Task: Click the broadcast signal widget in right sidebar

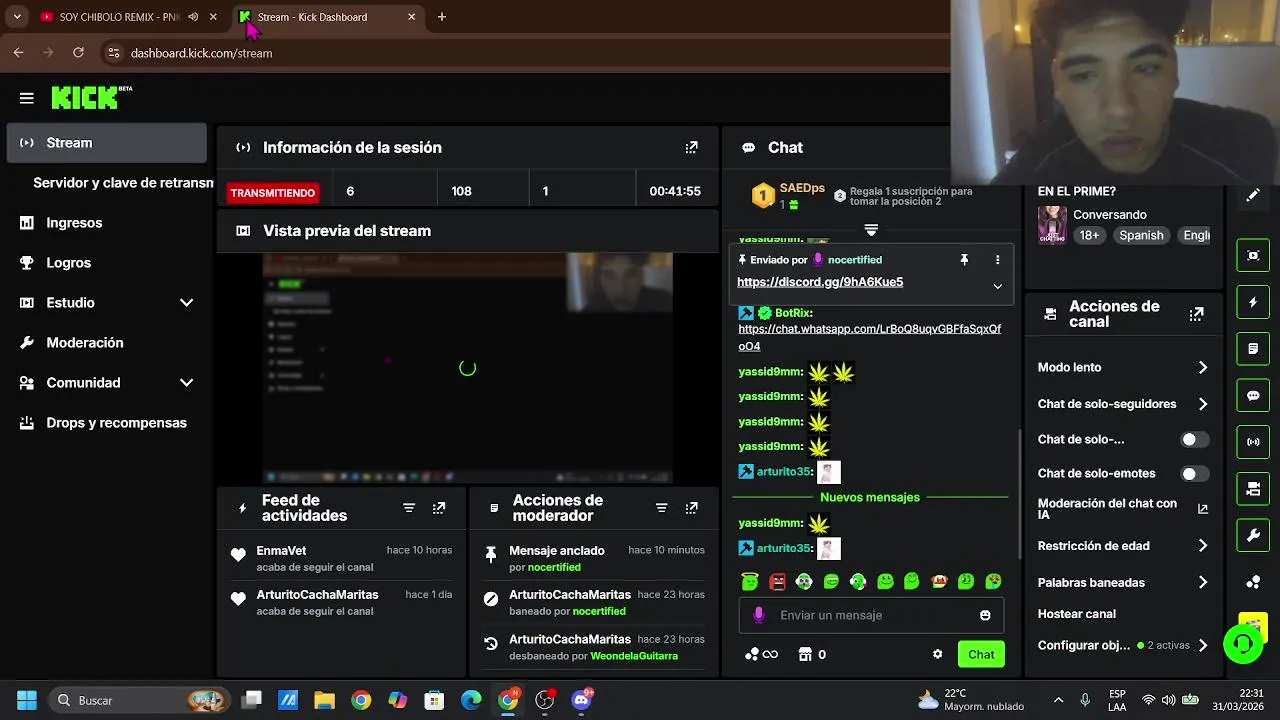Action: 1253,442
